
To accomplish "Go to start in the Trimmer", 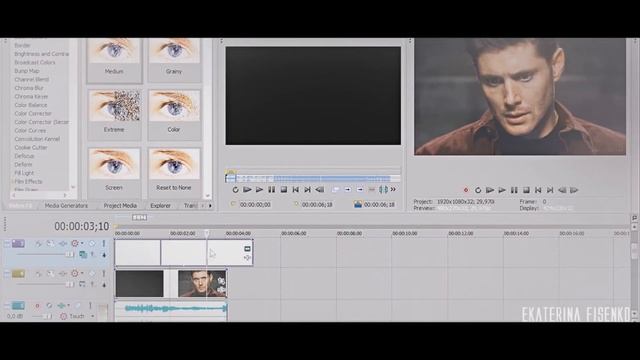I will (x=296, y=190).
